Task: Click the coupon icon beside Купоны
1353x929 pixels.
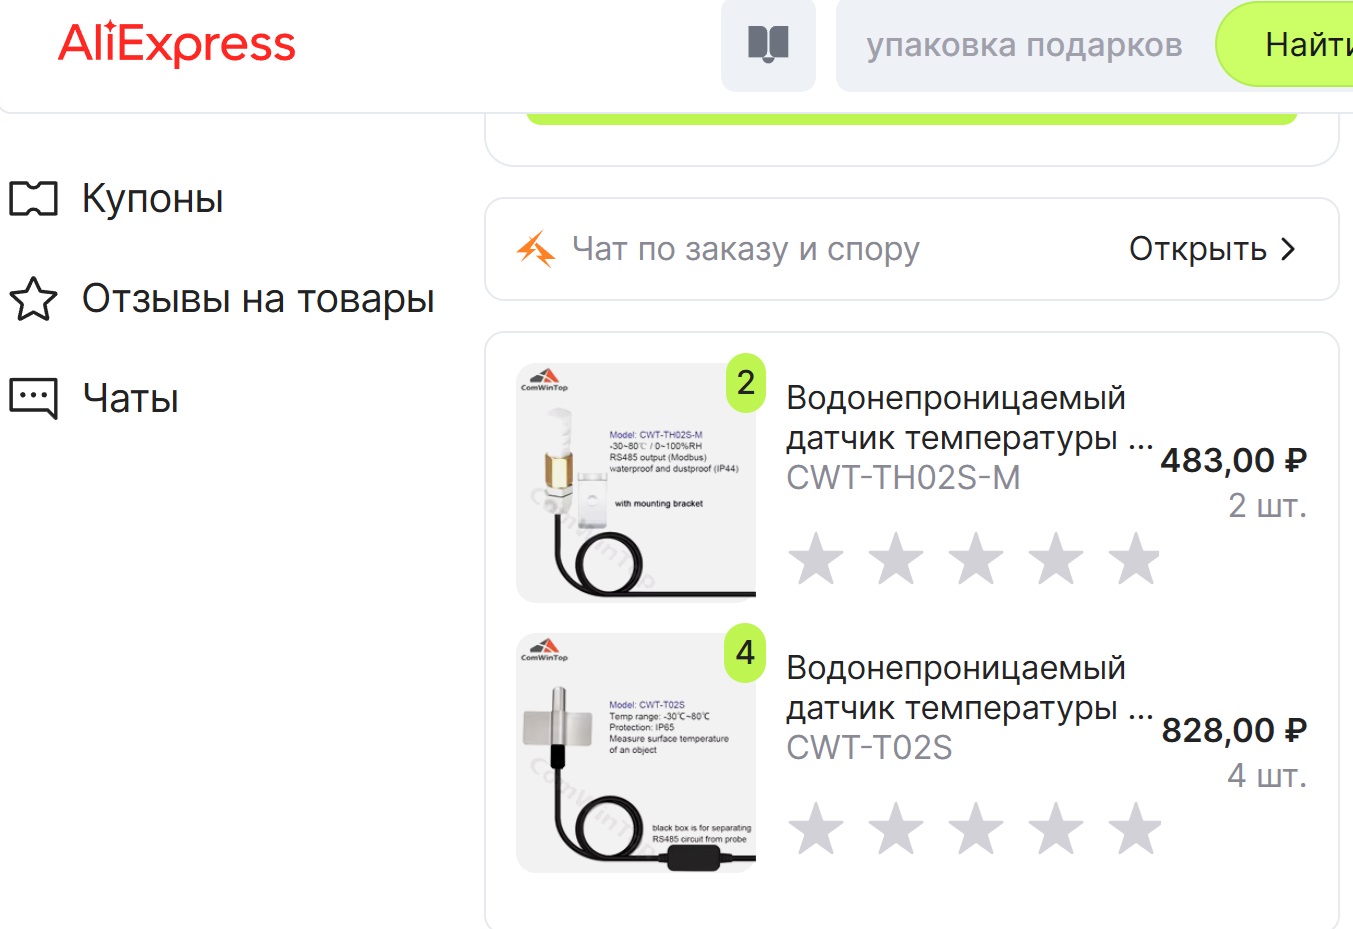Action: click(33, 199)
